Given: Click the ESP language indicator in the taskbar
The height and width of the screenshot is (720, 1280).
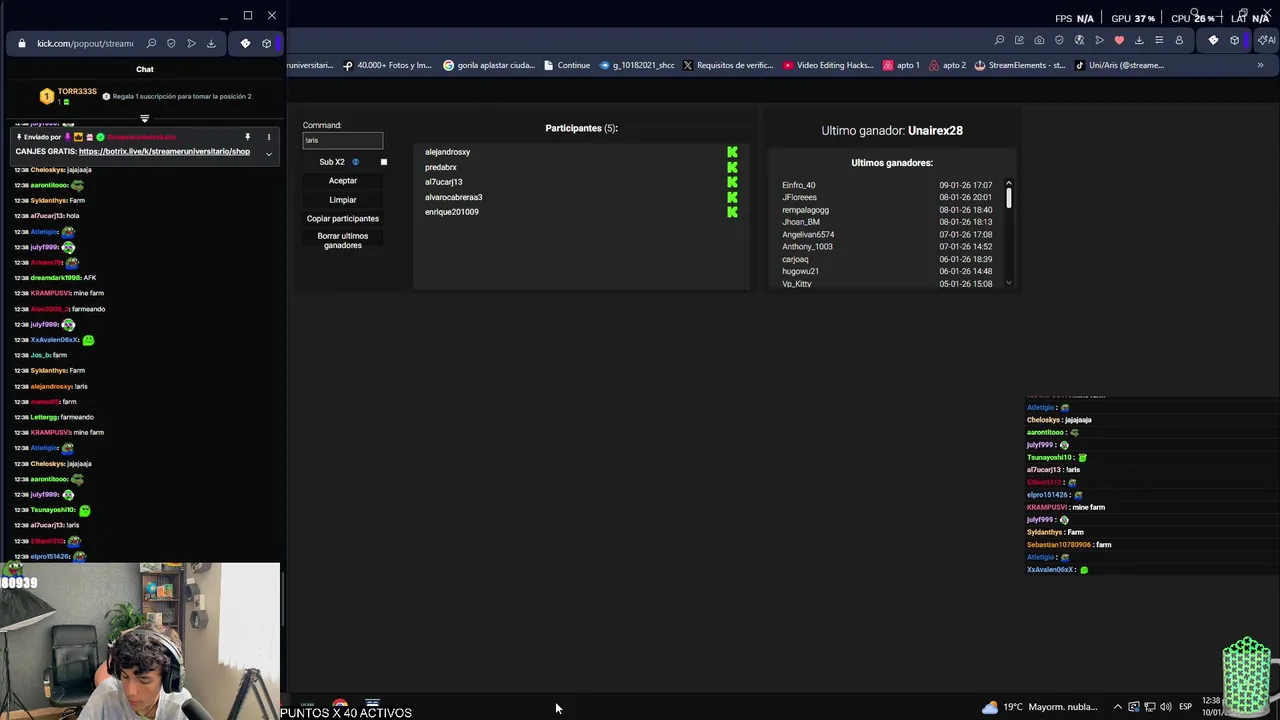Looking at the screenshot, I should (1185, 707).
